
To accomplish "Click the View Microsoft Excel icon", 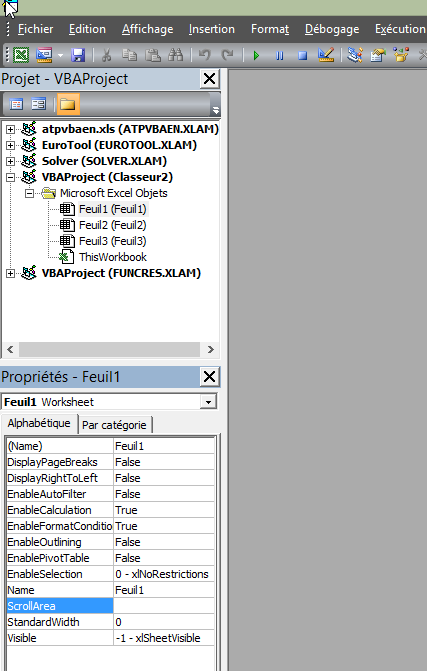I will click(21, 55).
